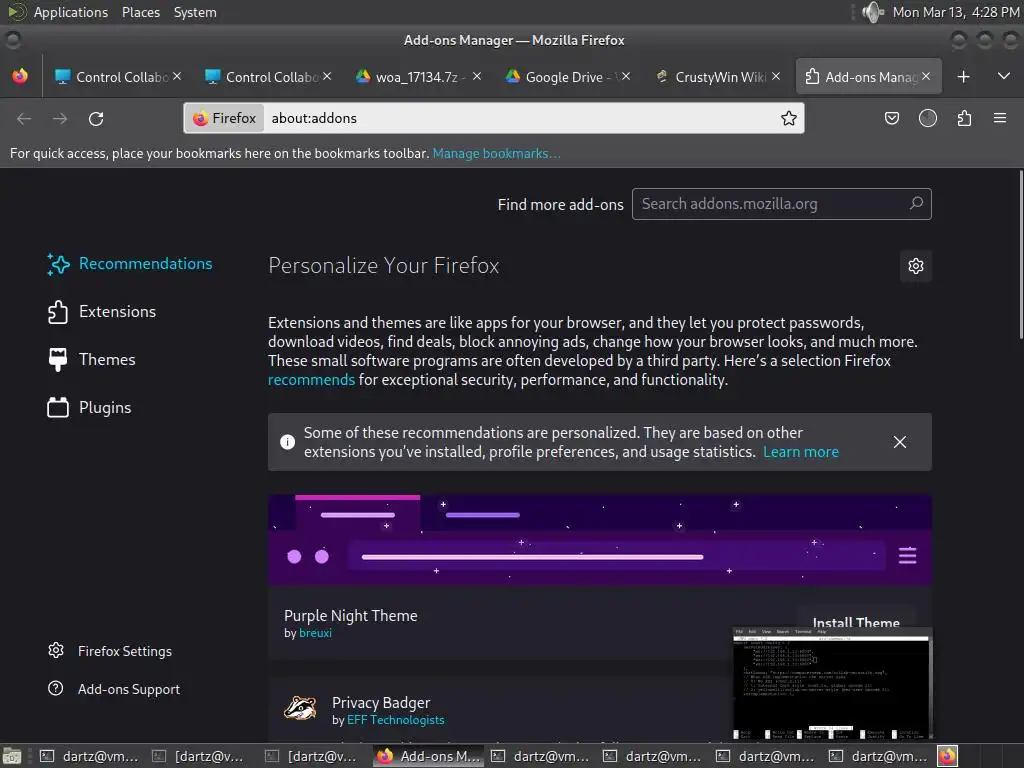This screenshot has width=1024, height=768.
Task: Go forward one page in Firefox
Action: click(60, 119)
